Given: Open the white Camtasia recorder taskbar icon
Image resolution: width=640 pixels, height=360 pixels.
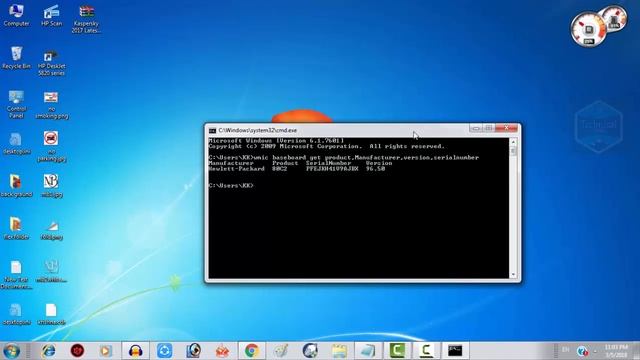Looking at the screenshot, I should (426, 351).
